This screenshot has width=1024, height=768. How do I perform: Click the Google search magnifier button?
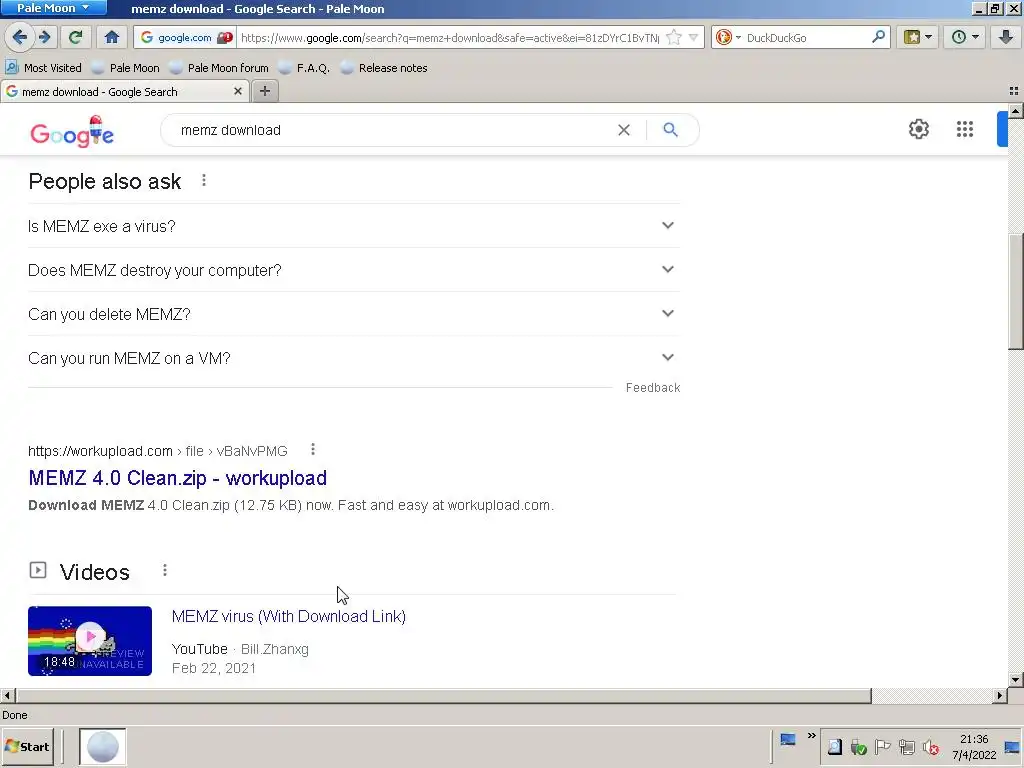point(670,130)
